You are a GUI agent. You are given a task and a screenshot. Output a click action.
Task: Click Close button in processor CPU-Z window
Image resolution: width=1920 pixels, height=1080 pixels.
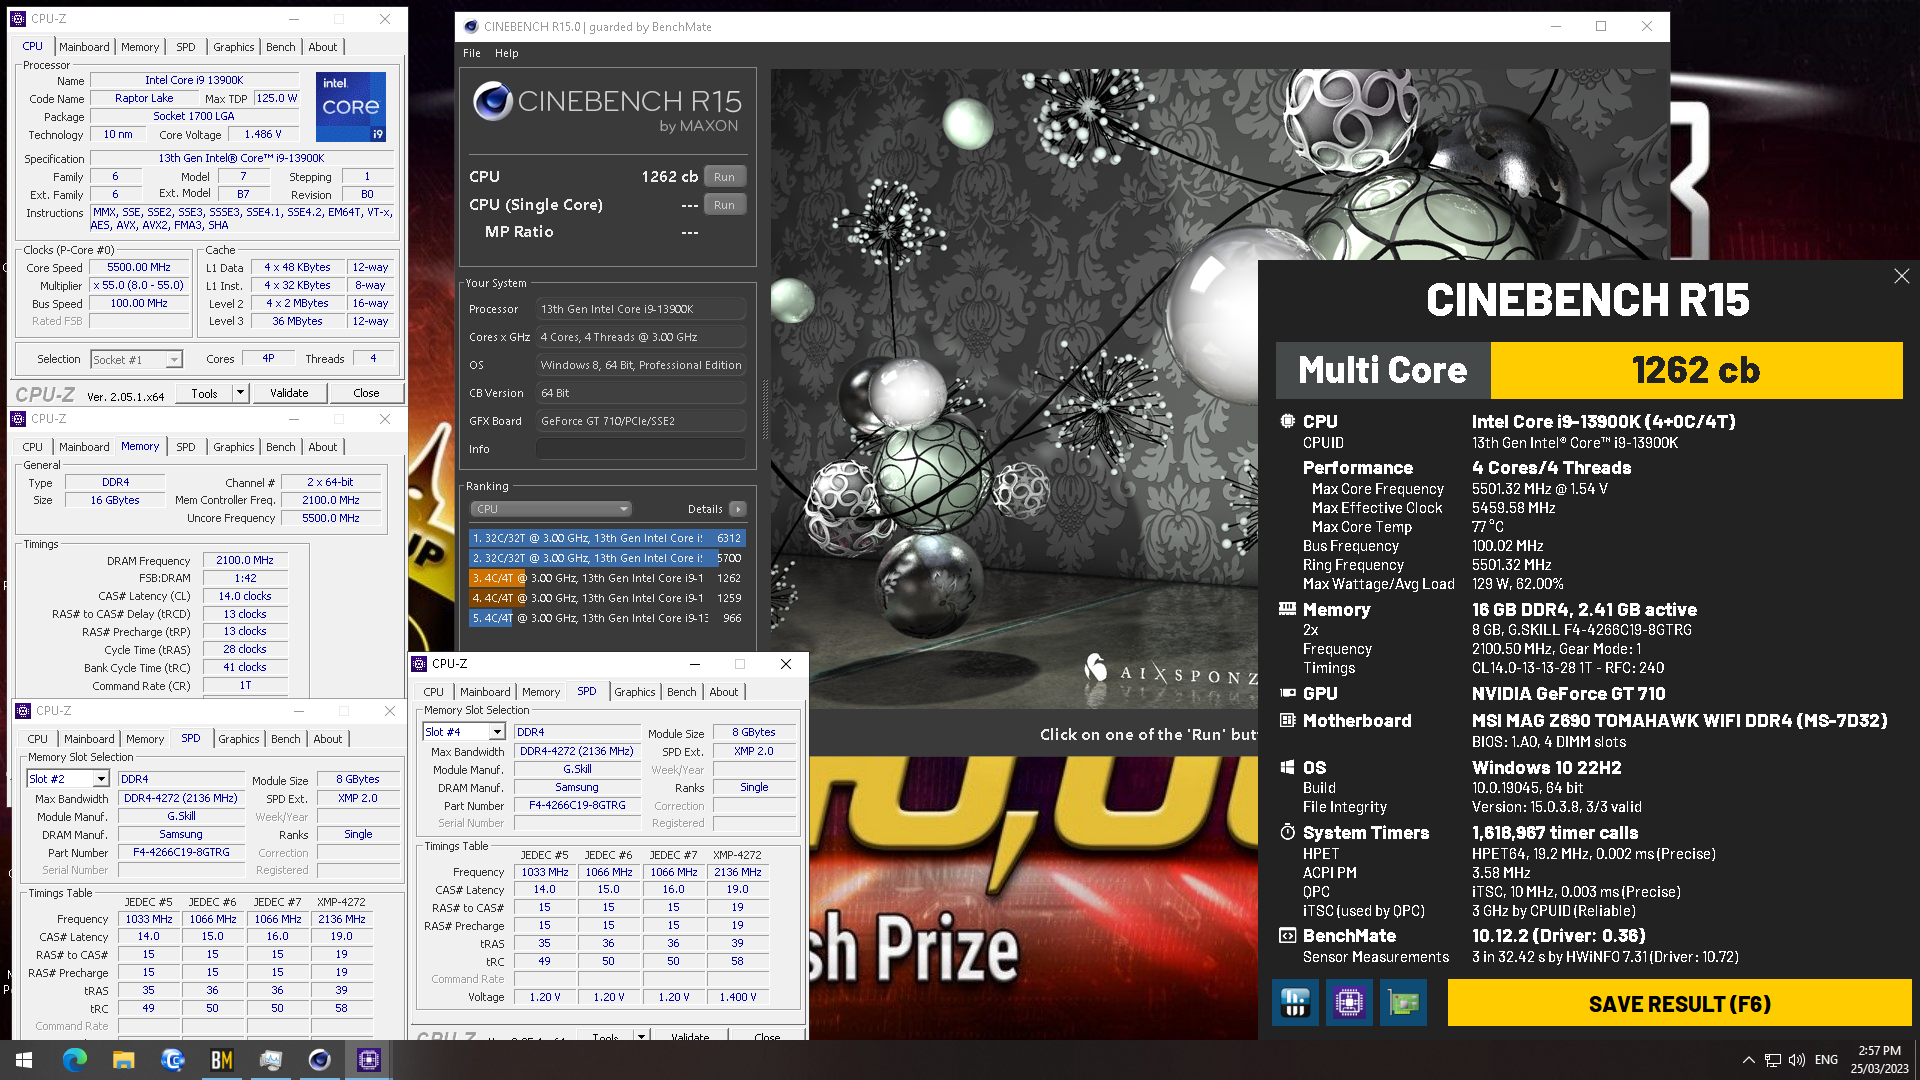click(366, 393)
